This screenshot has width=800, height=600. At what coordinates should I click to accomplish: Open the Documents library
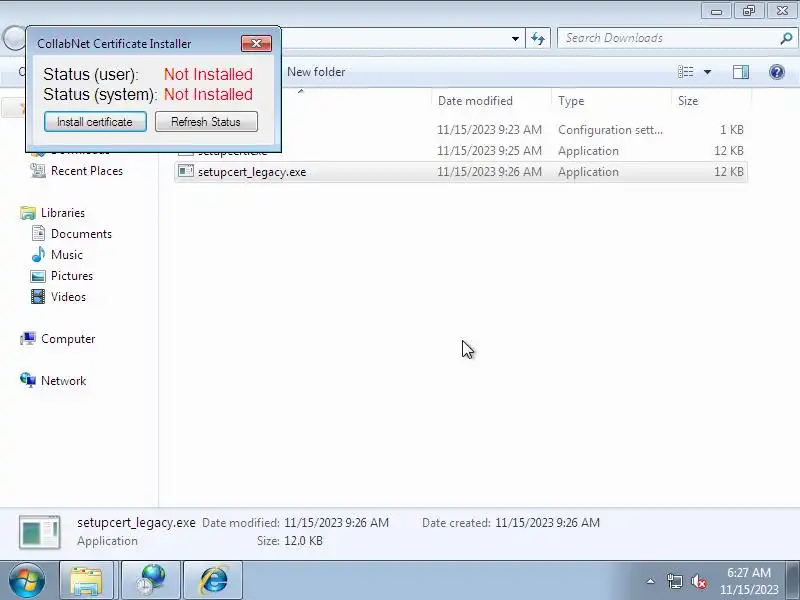pyautogui.click(x=81, y=234)
